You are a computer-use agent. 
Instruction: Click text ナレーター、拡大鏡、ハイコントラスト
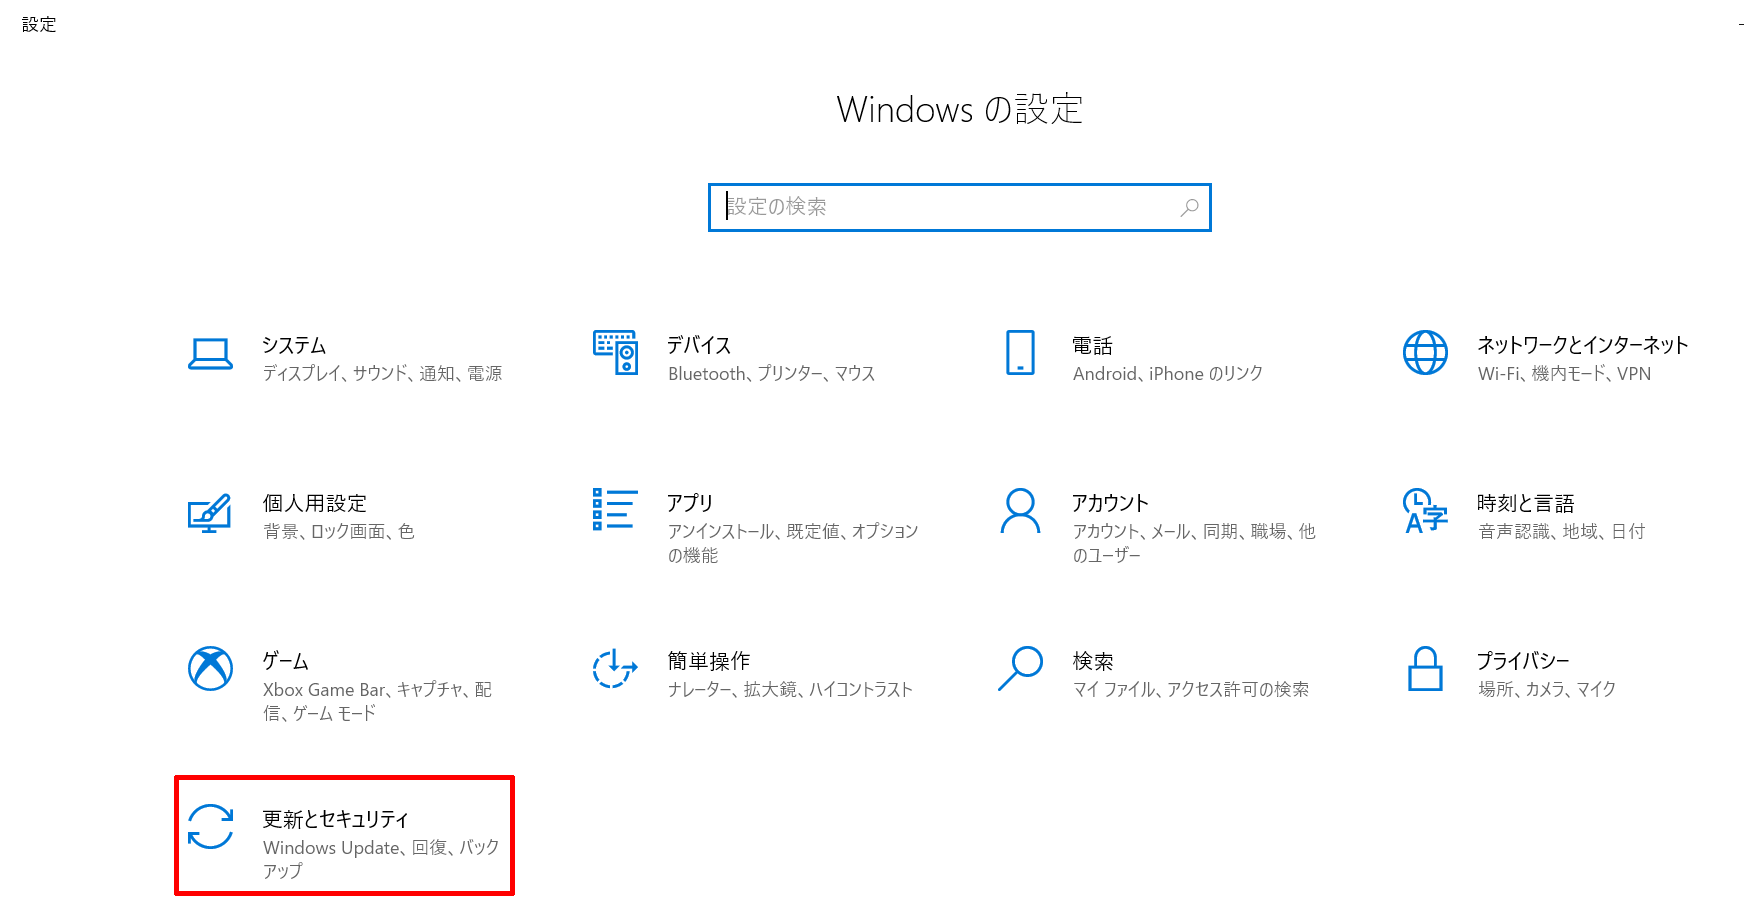pyautogui.click(x=790, y=689)
